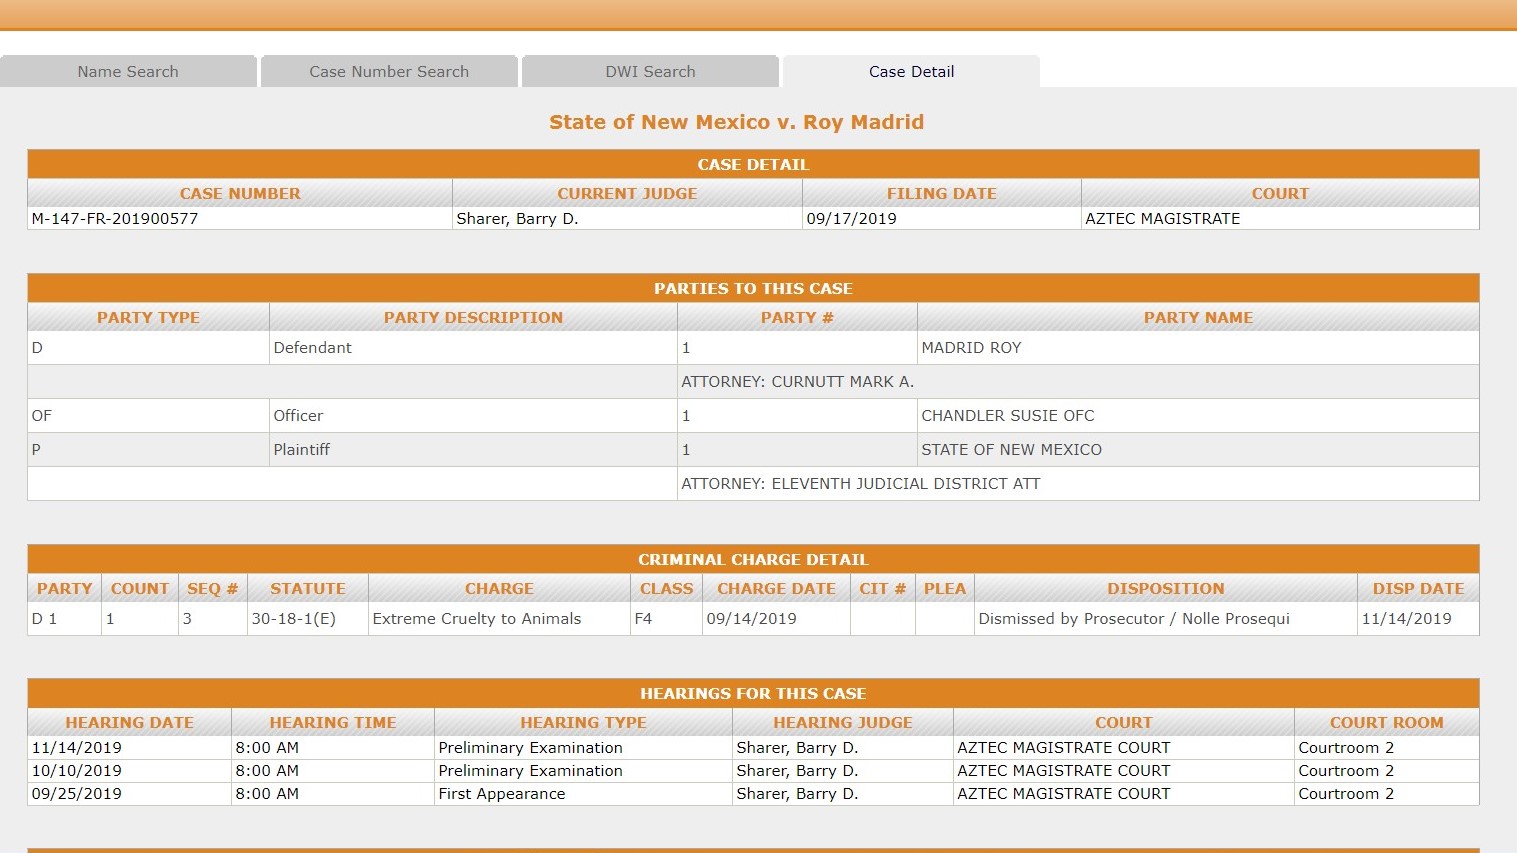Click Preliminary Examination in the 10/10/2019 row
Image resolution: width=1517 pixels, height=853 pixels.
point(530,771)
